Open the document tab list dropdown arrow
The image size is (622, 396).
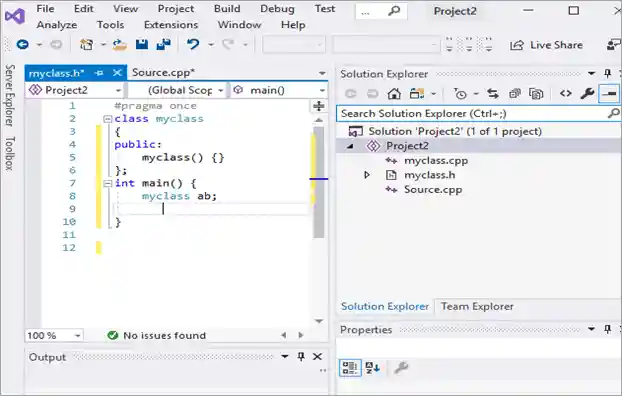(322, 73)
